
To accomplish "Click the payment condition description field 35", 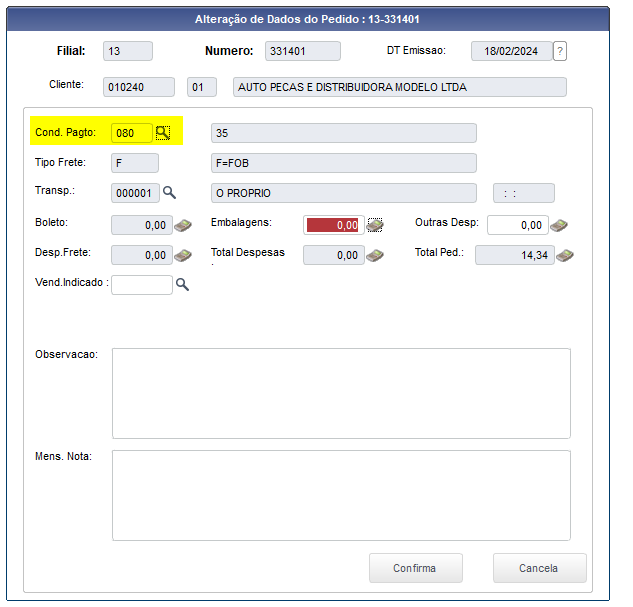I will click(x=344, y=133).
